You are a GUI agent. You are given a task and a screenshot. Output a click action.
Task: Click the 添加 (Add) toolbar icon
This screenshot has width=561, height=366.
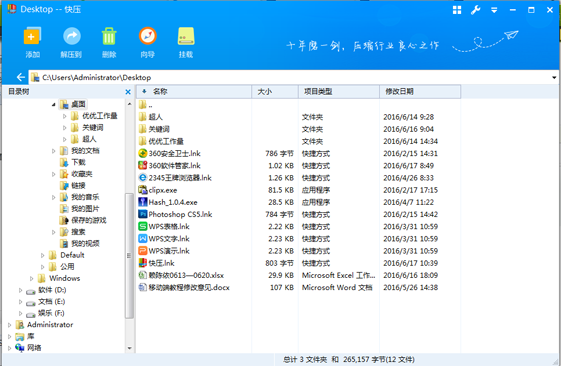(32, 36)
